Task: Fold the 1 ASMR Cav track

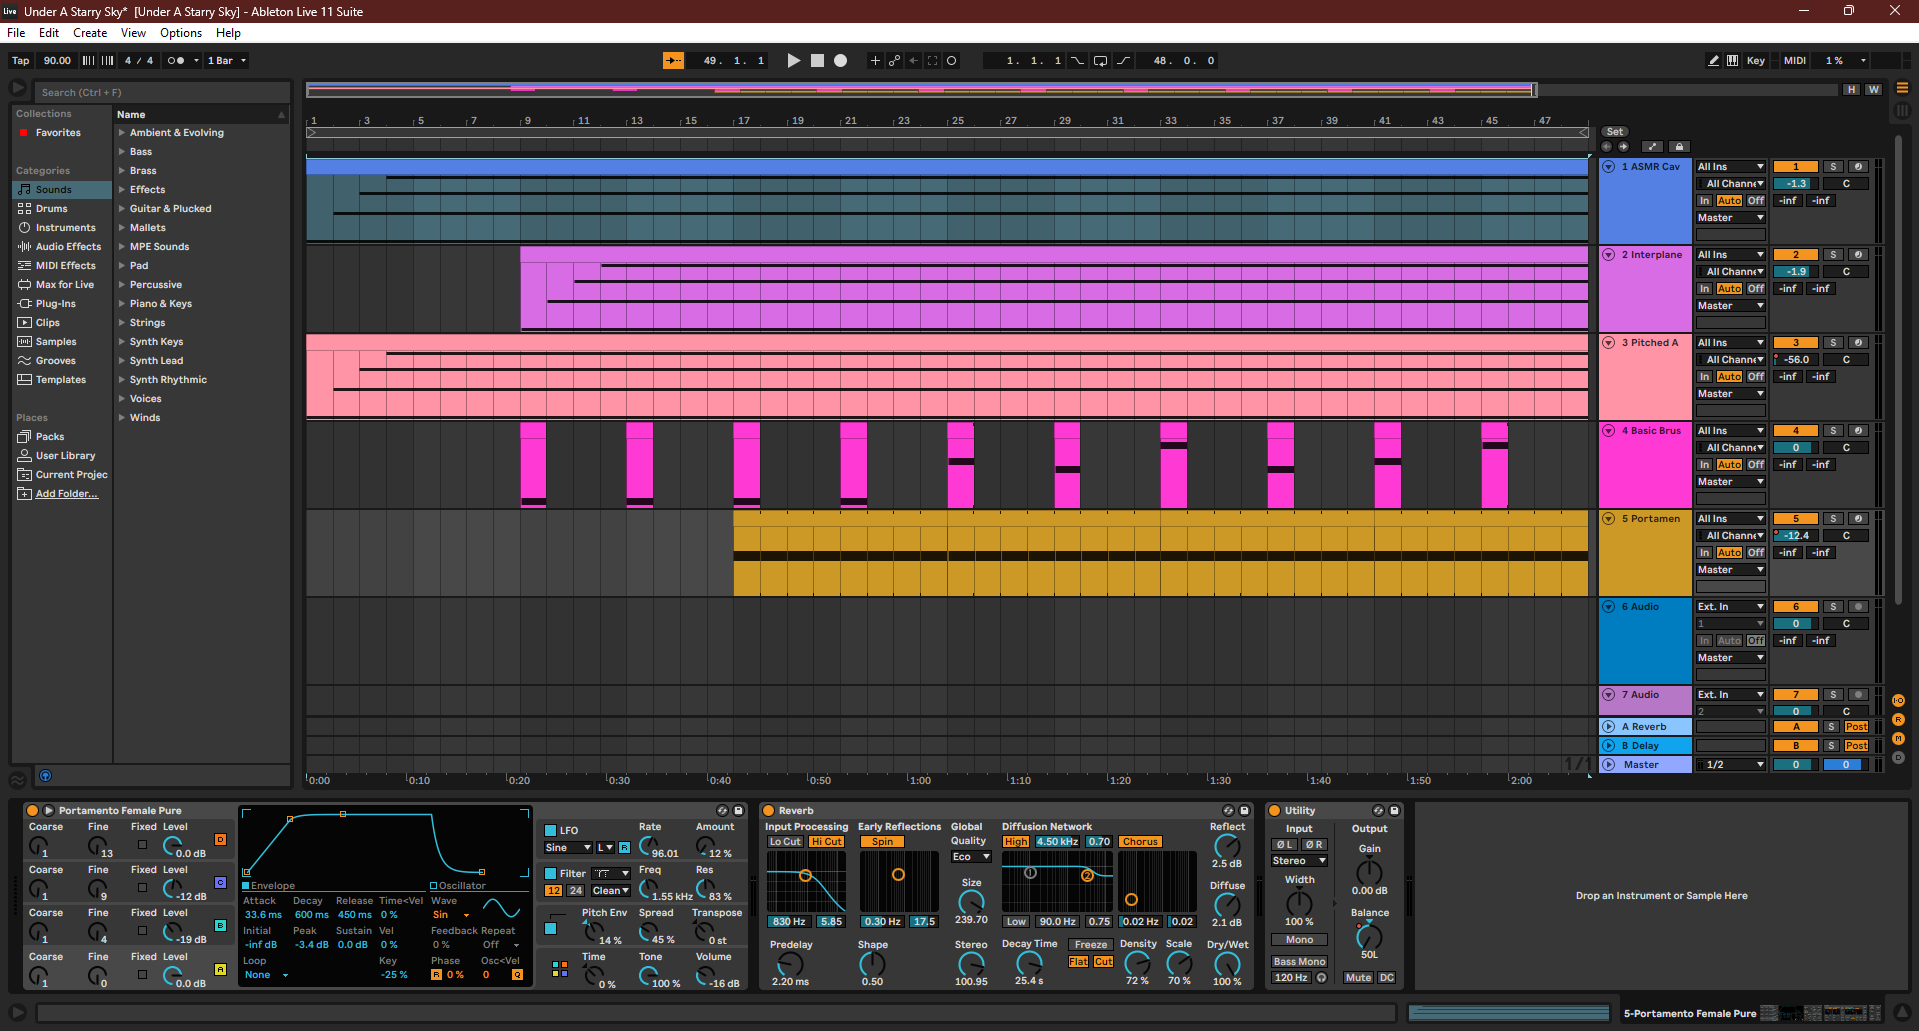Action: (x=1609, y=167)
